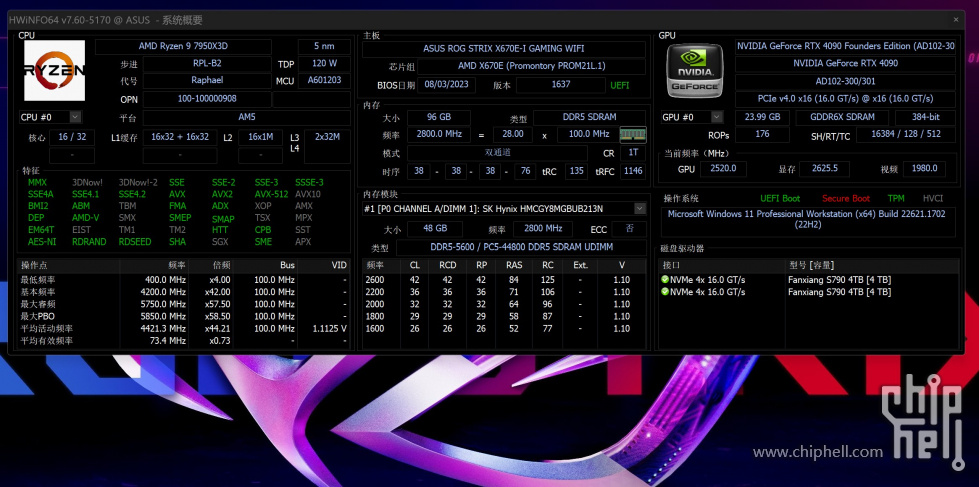Select the 1600 frequency timing table row
The image size is (979, 487).
[504, 328]
